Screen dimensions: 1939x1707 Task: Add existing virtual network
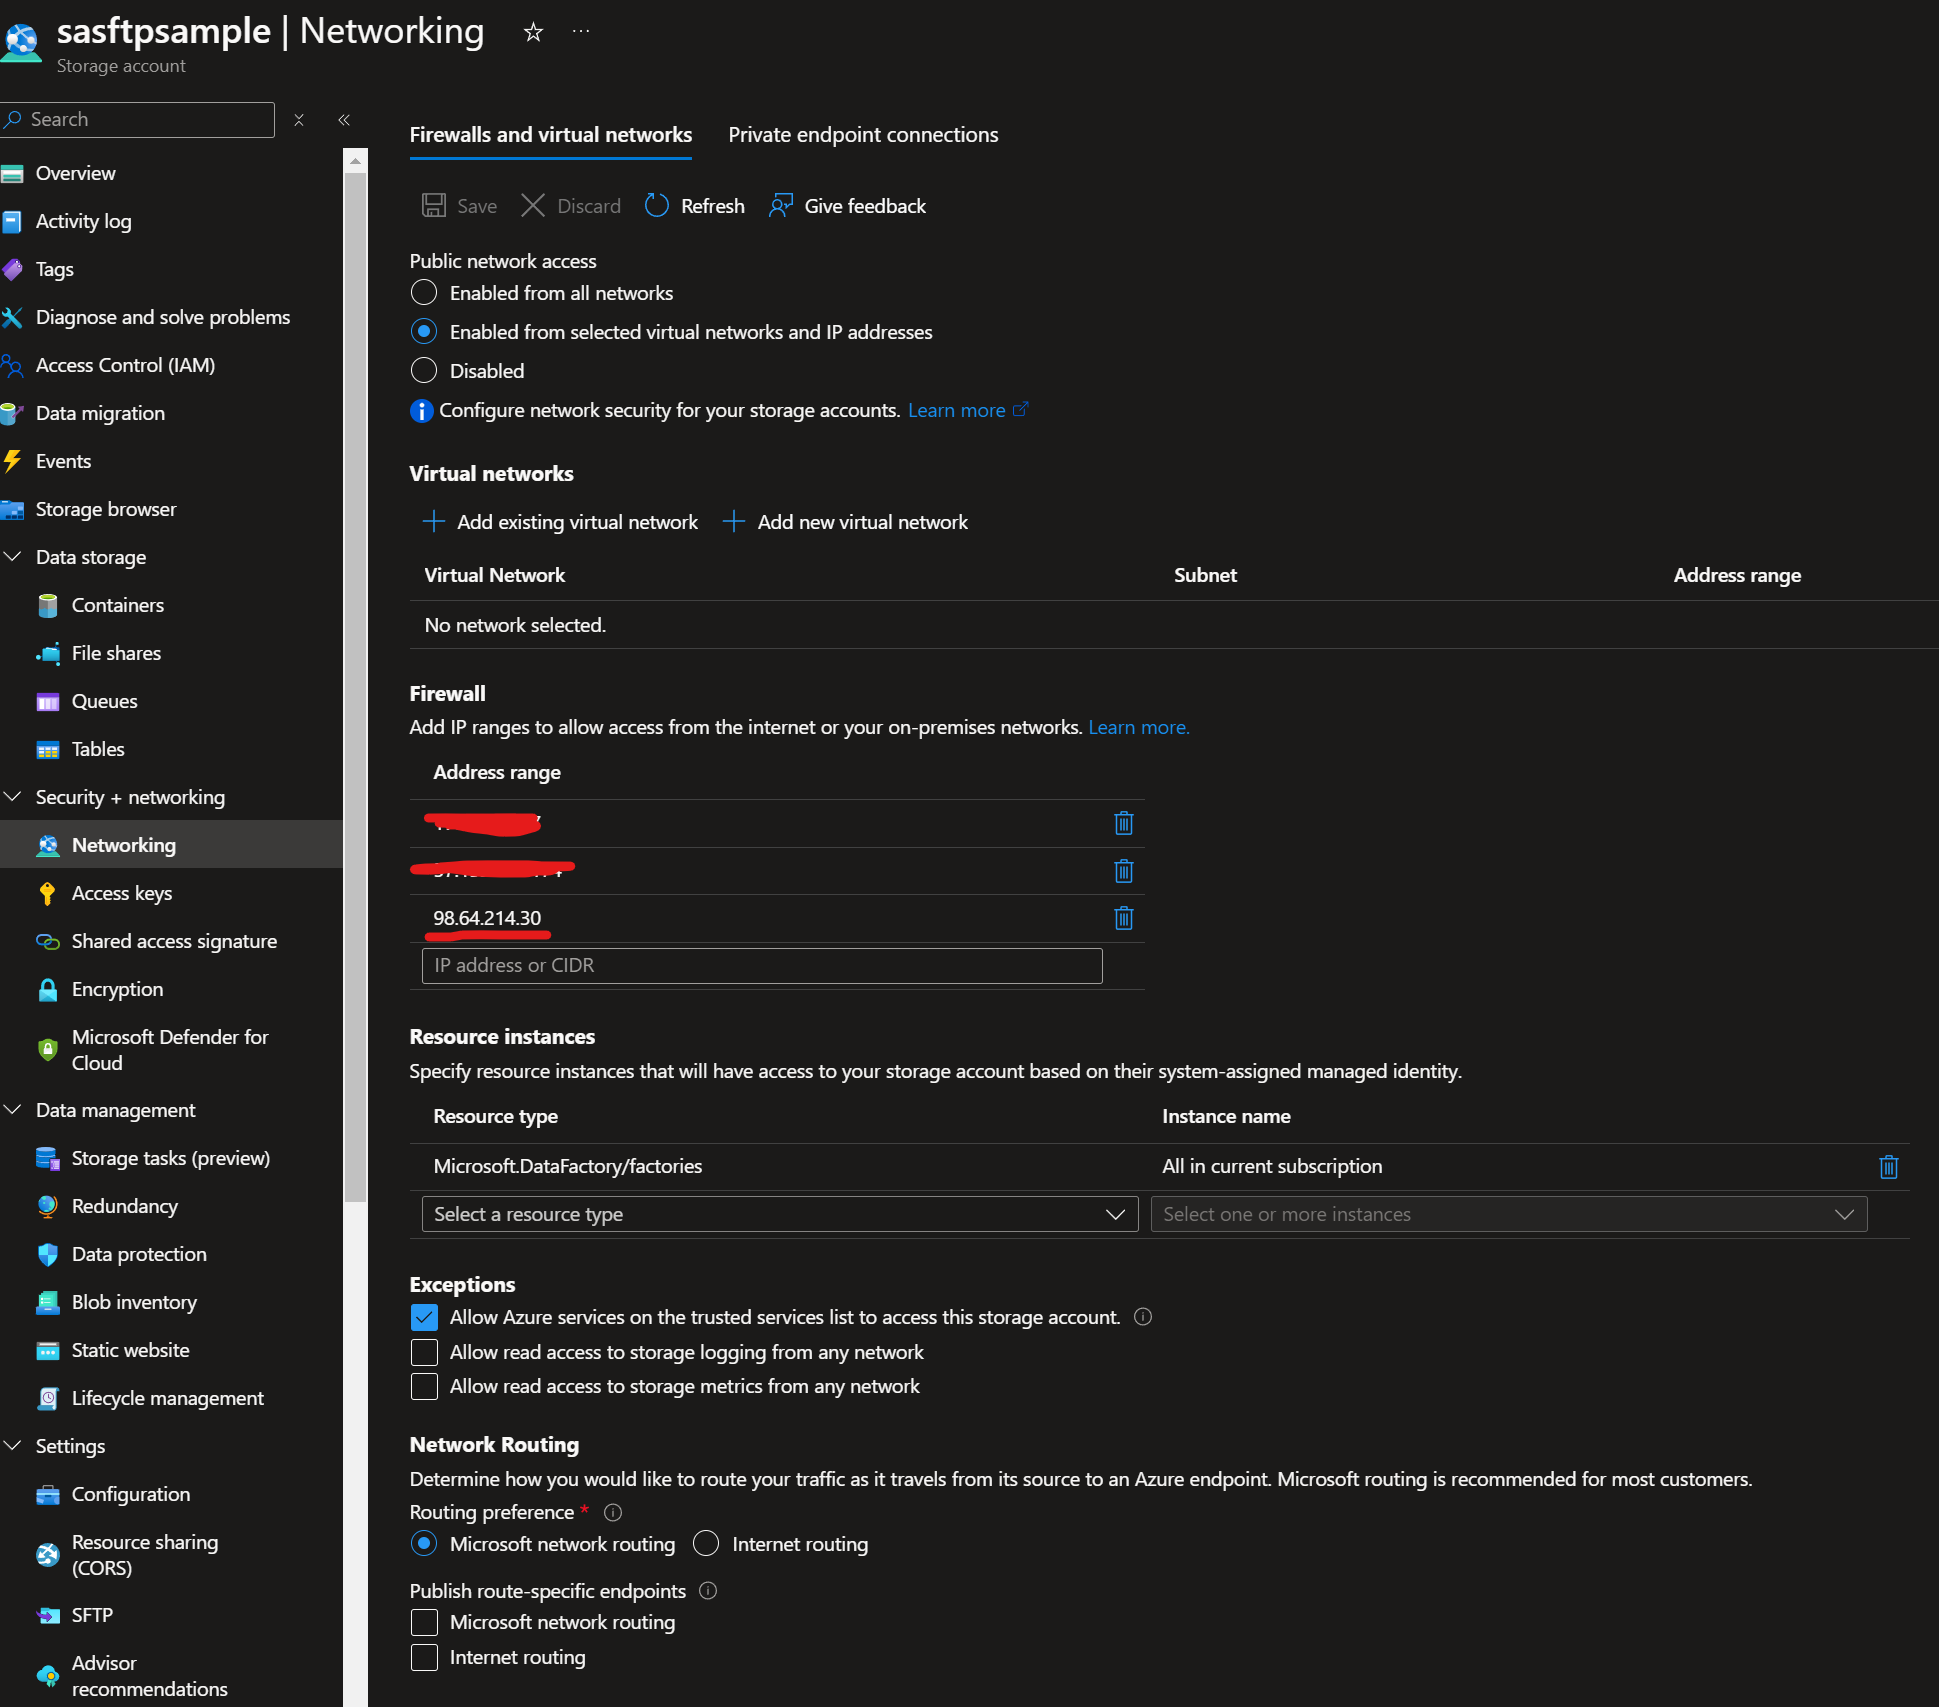pos(560,521)
